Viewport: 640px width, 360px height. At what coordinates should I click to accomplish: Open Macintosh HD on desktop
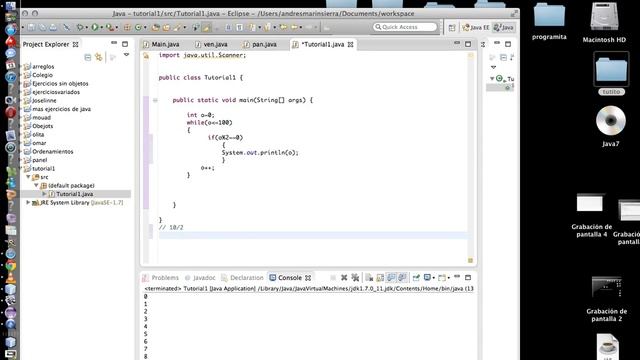coord(604,23)
